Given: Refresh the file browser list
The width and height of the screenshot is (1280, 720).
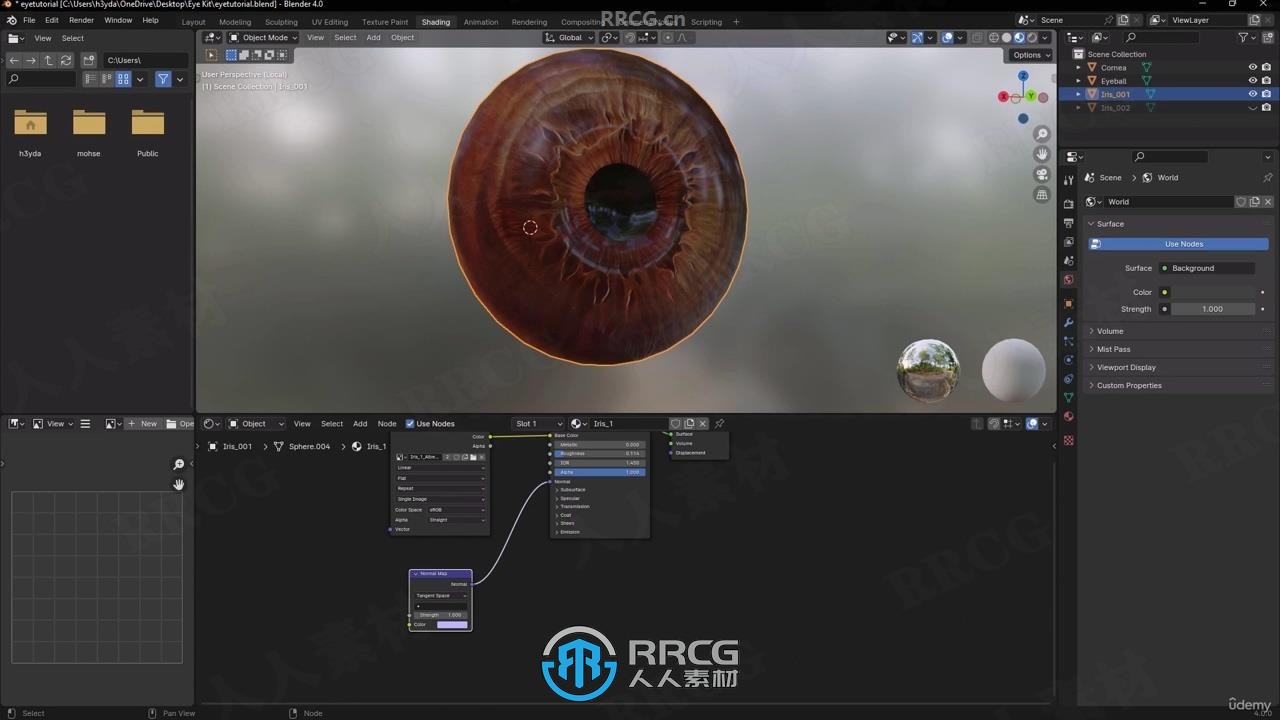Looking at the screenshot, I should 66,60.
